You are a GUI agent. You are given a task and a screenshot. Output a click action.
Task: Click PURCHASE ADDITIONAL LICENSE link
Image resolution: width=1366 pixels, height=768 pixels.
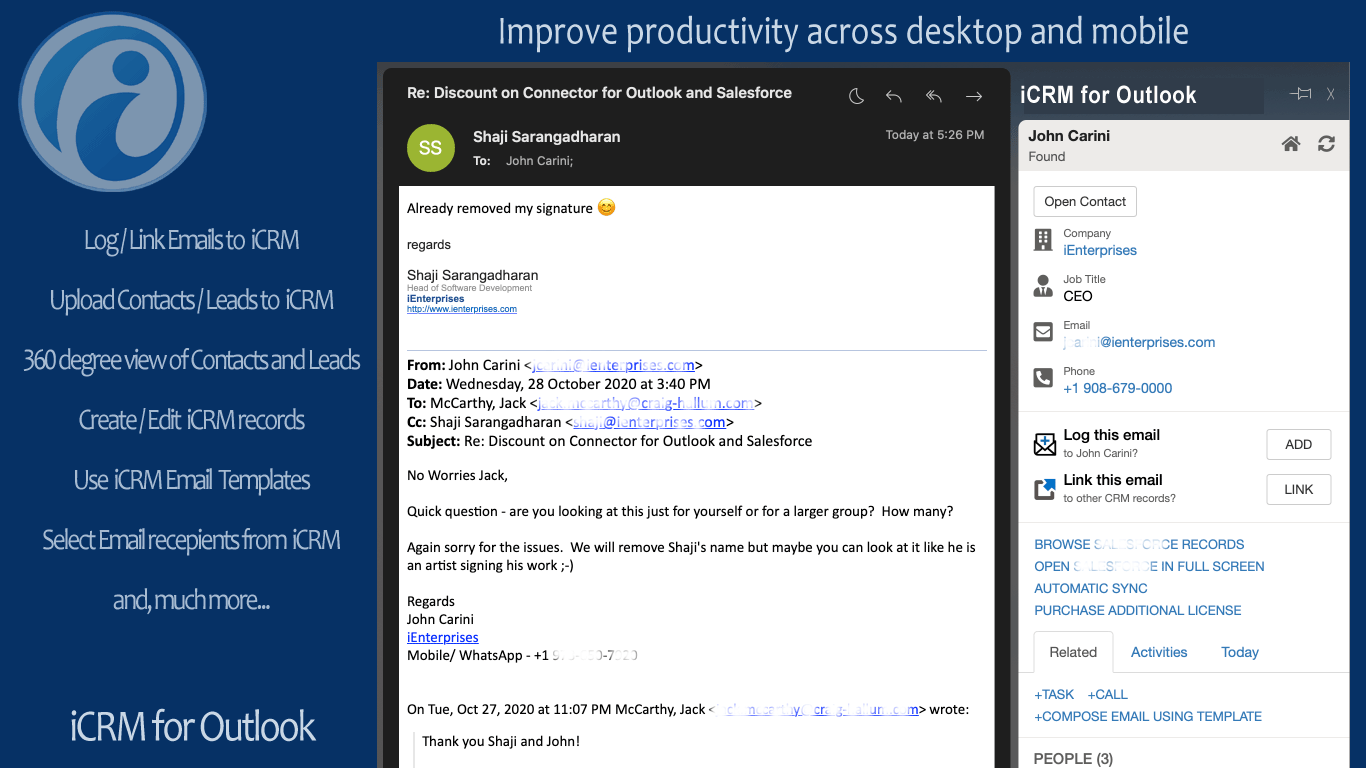(x=1138, y=610)
